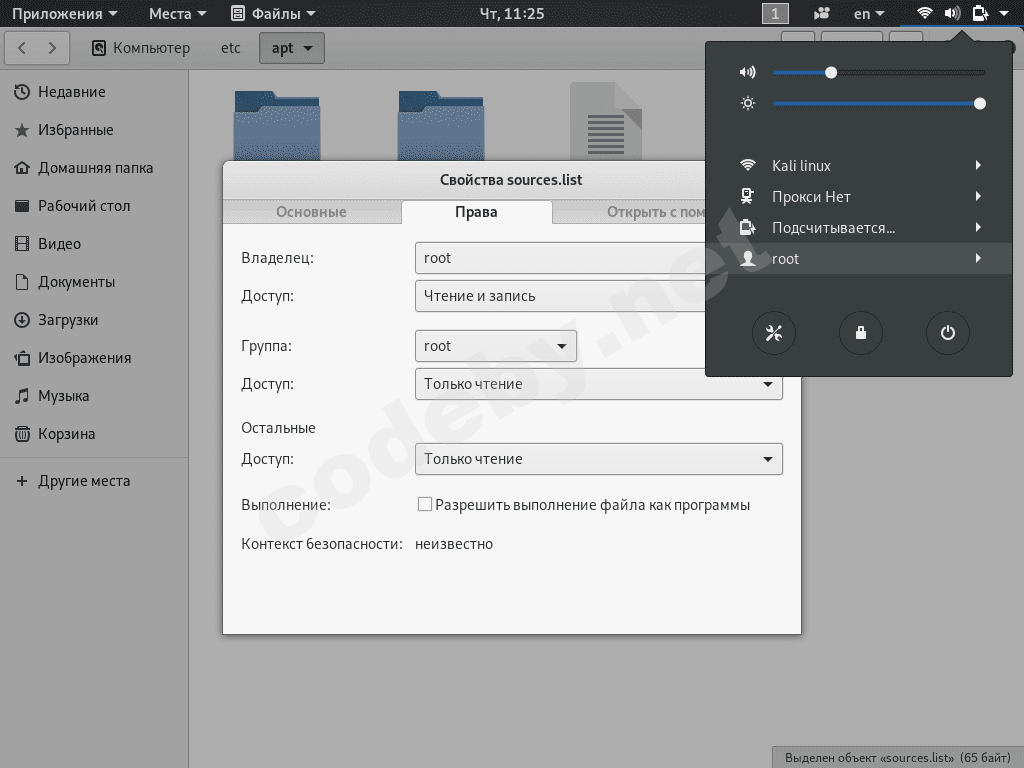The image size is (1024, 768).
Task: Enable 'Разрешить выполнение файла как программы' checkbox
Action: [x=425, y=505]
